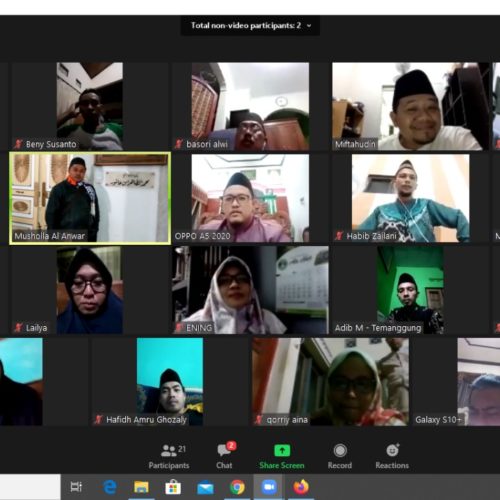Select the Hafidh Amru Ghozaly video tile
Image resolution: width=500 pixels, height=500 pixels.
click(x=170, y=382)
